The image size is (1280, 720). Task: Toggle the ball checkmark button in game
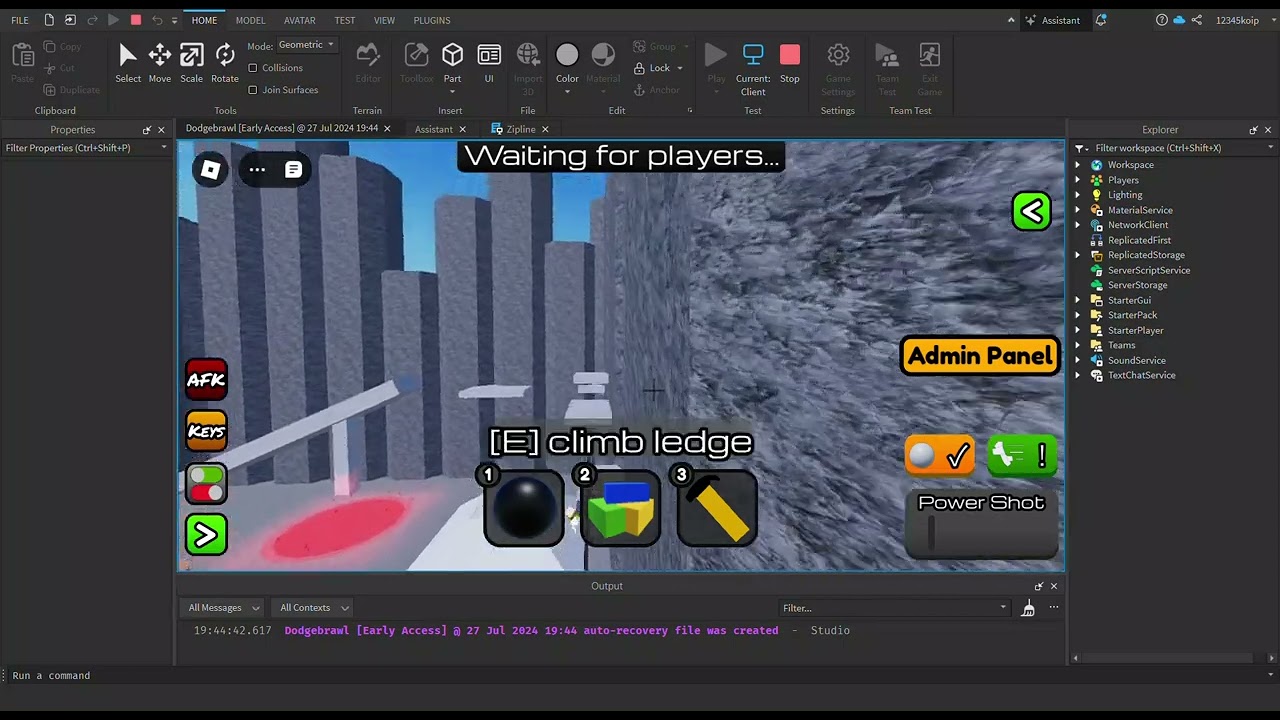(x=939, y=455)
